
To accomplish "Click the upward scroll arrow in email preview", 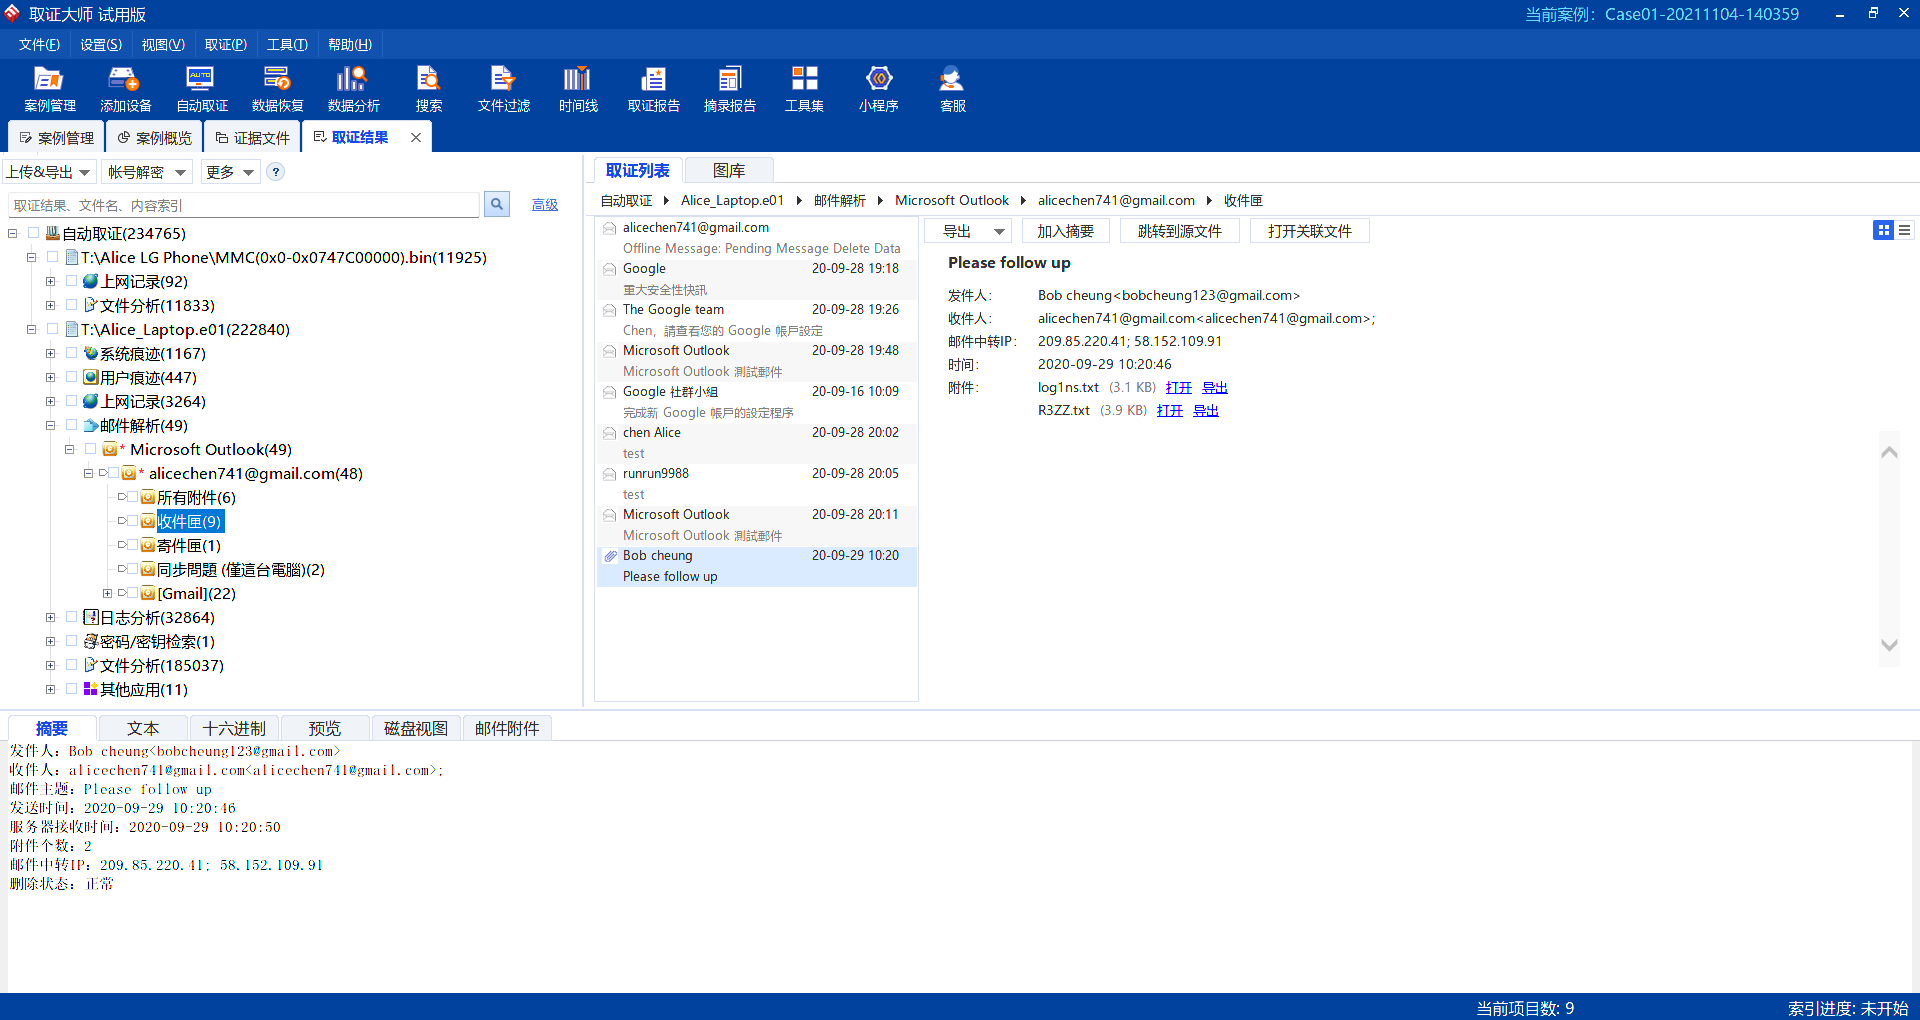I will pyautogui.click(x=1889, y=452).
